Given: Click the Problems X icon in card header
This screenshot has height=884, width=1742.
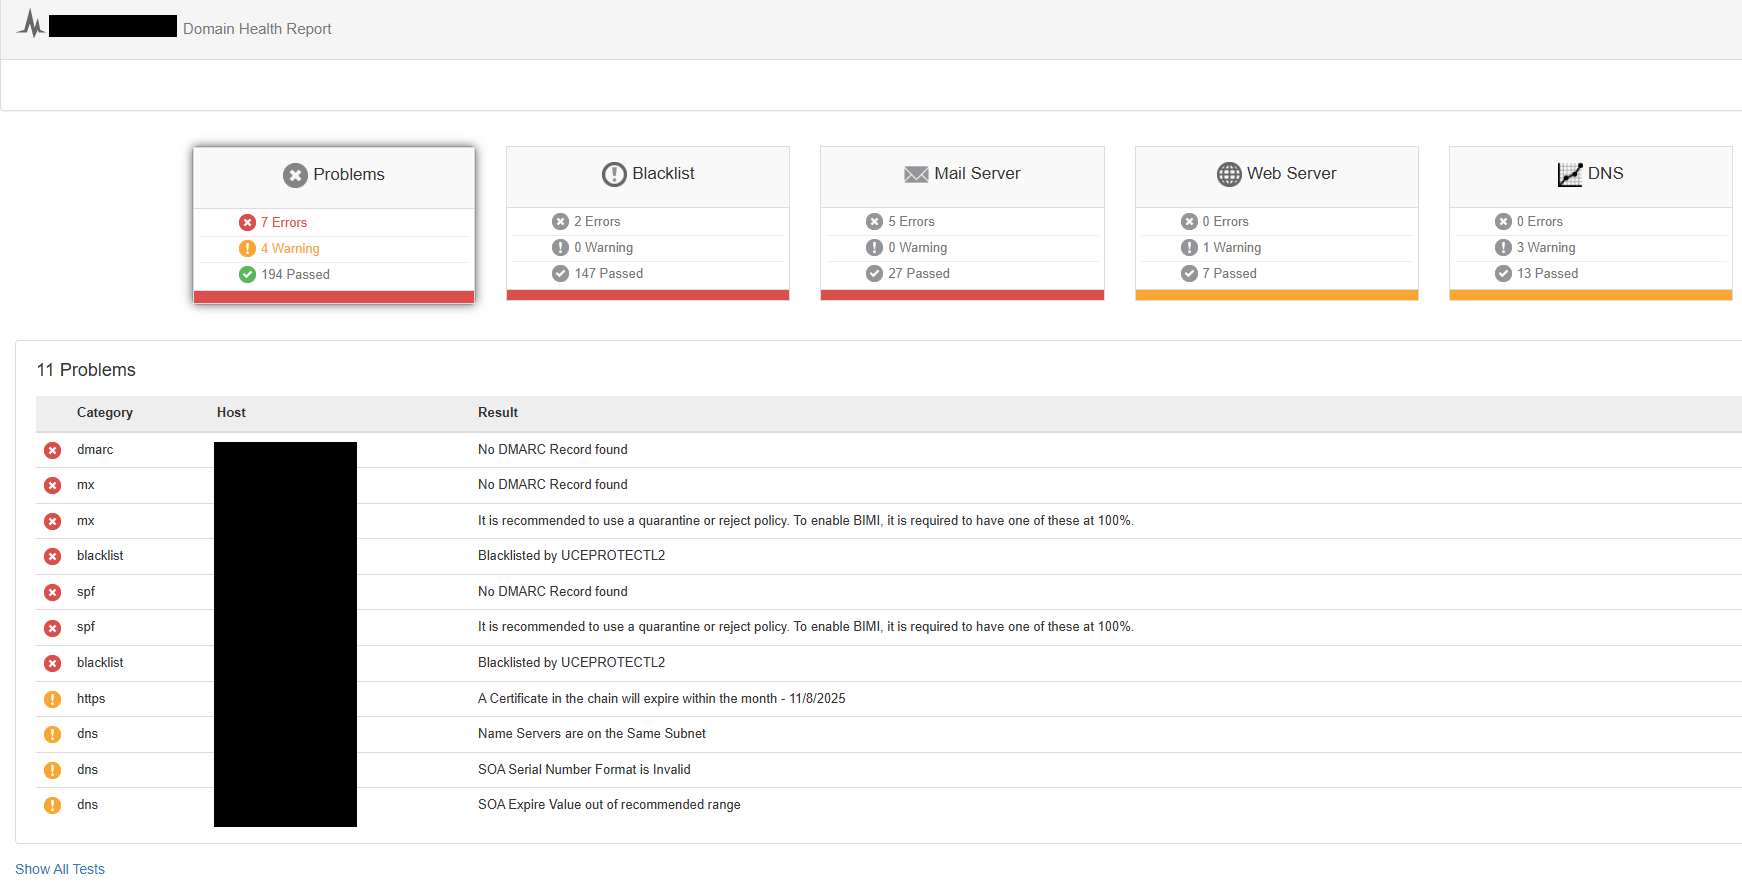Looking at the screenshot, I should pos(295,175).
